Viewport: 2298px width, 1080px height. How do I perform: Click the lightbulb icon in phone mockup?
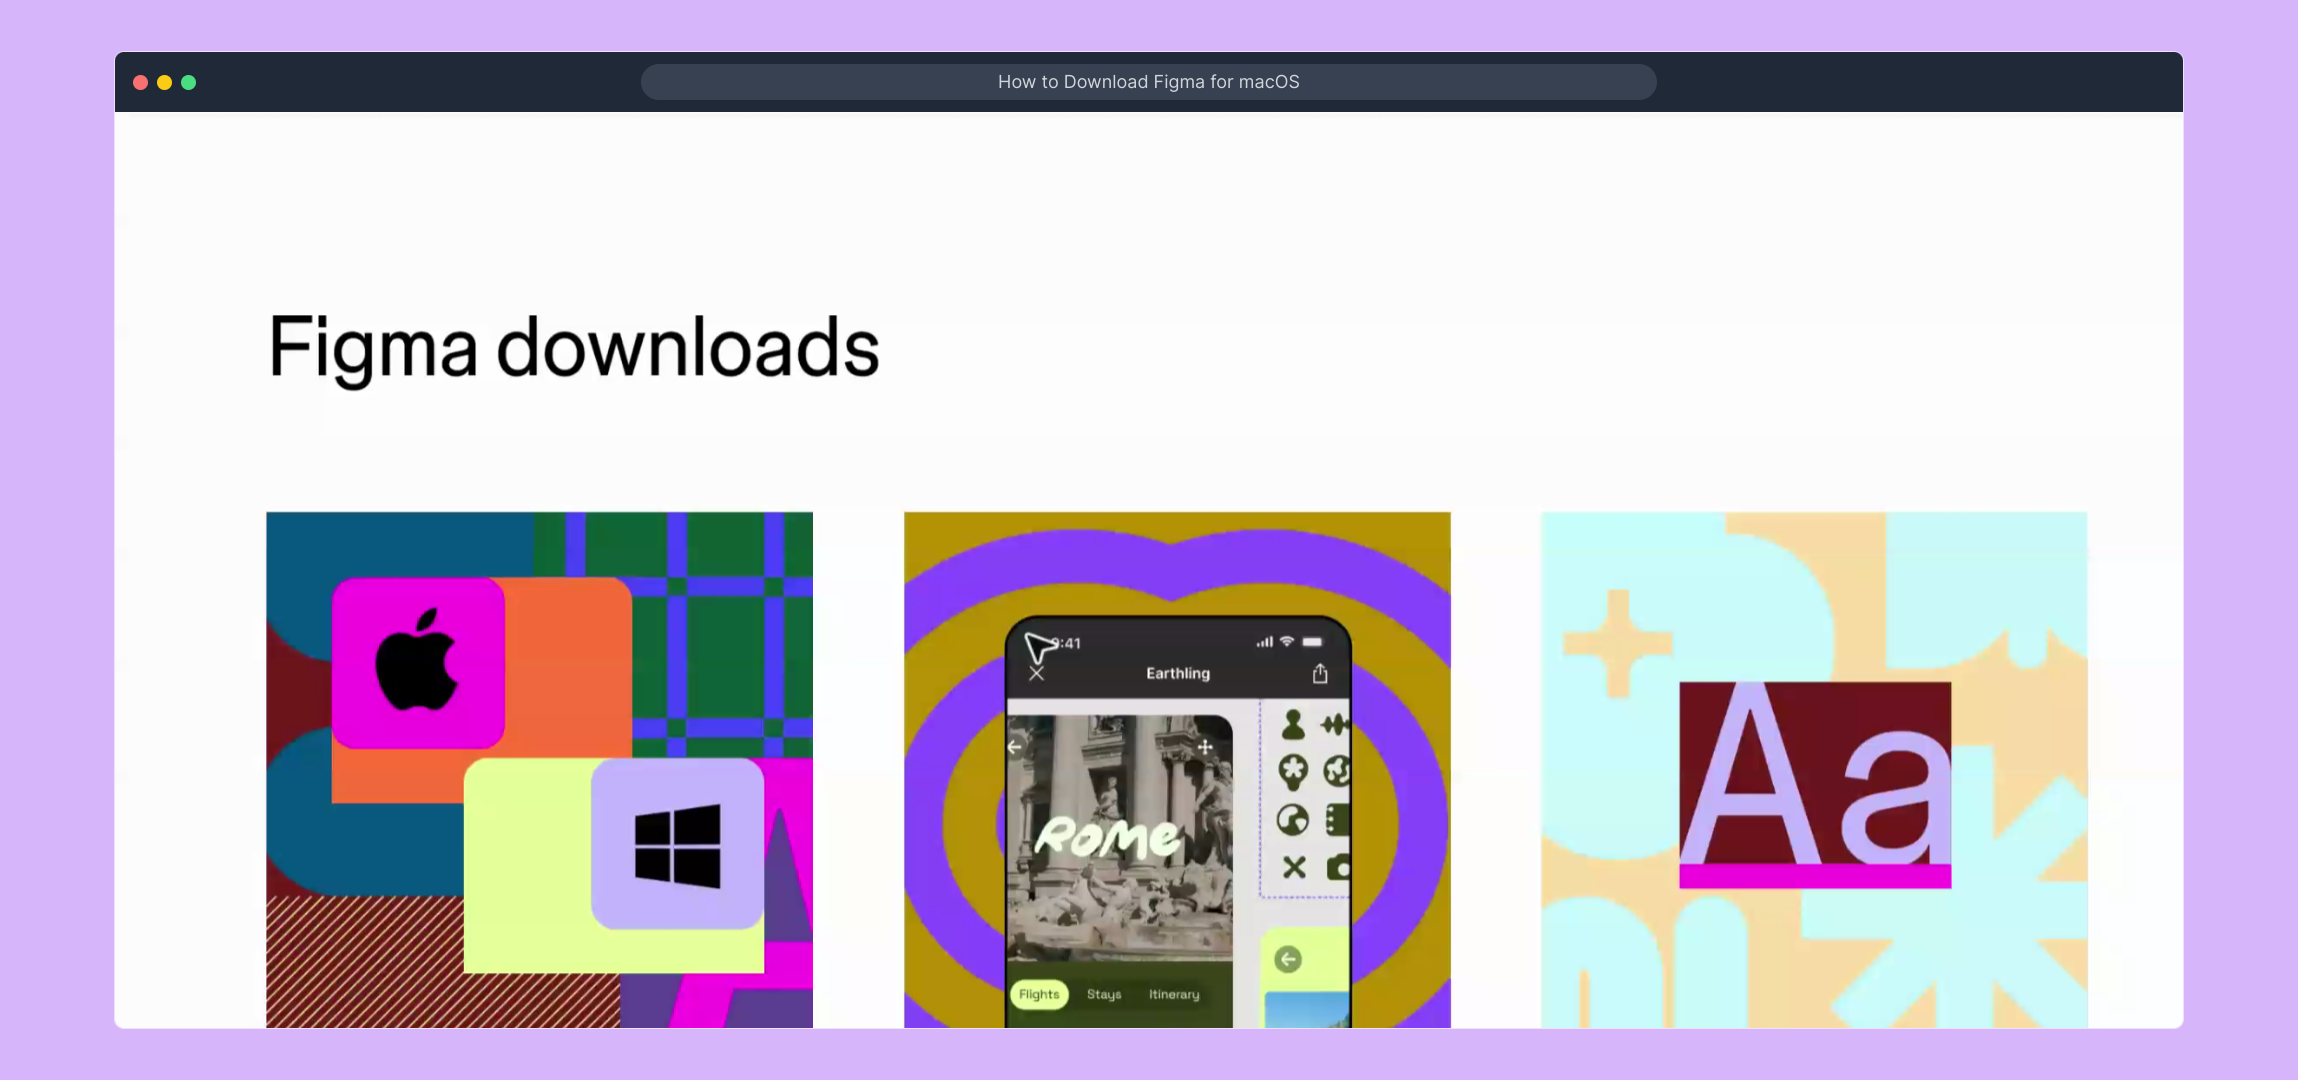1292,772
